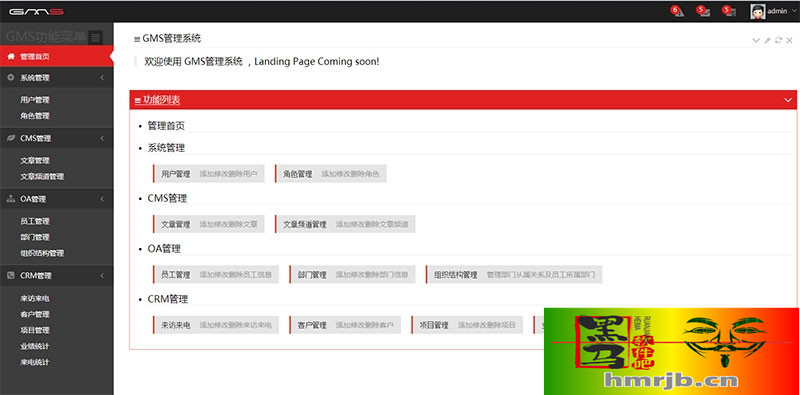Collapse the CMS管理 sidebar section chevron

coord(102,138)
